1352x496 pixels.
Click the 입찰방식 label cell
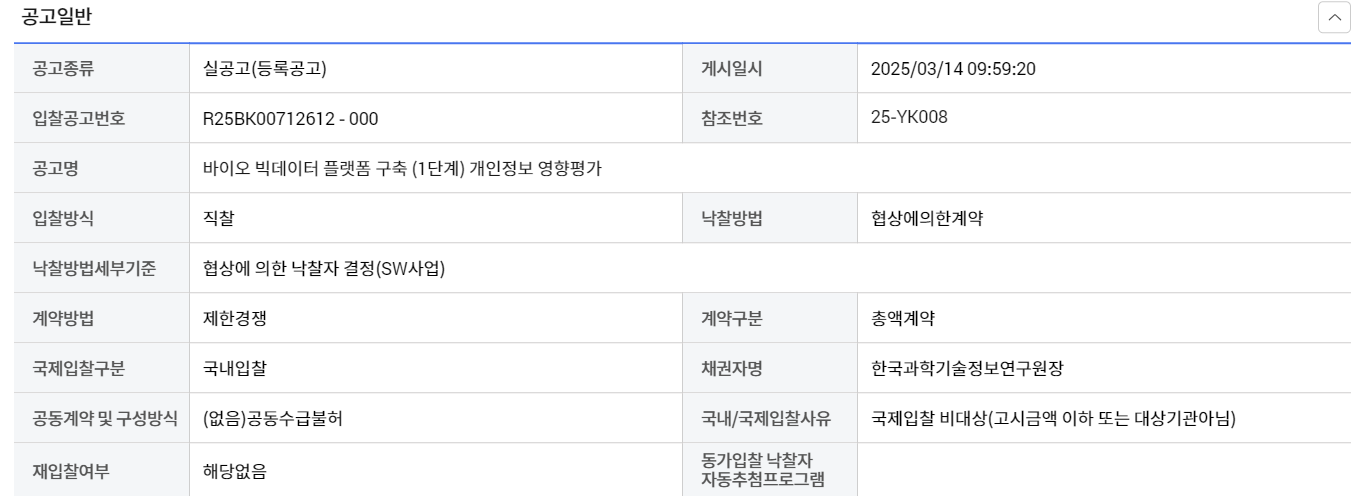click(102, 218)
